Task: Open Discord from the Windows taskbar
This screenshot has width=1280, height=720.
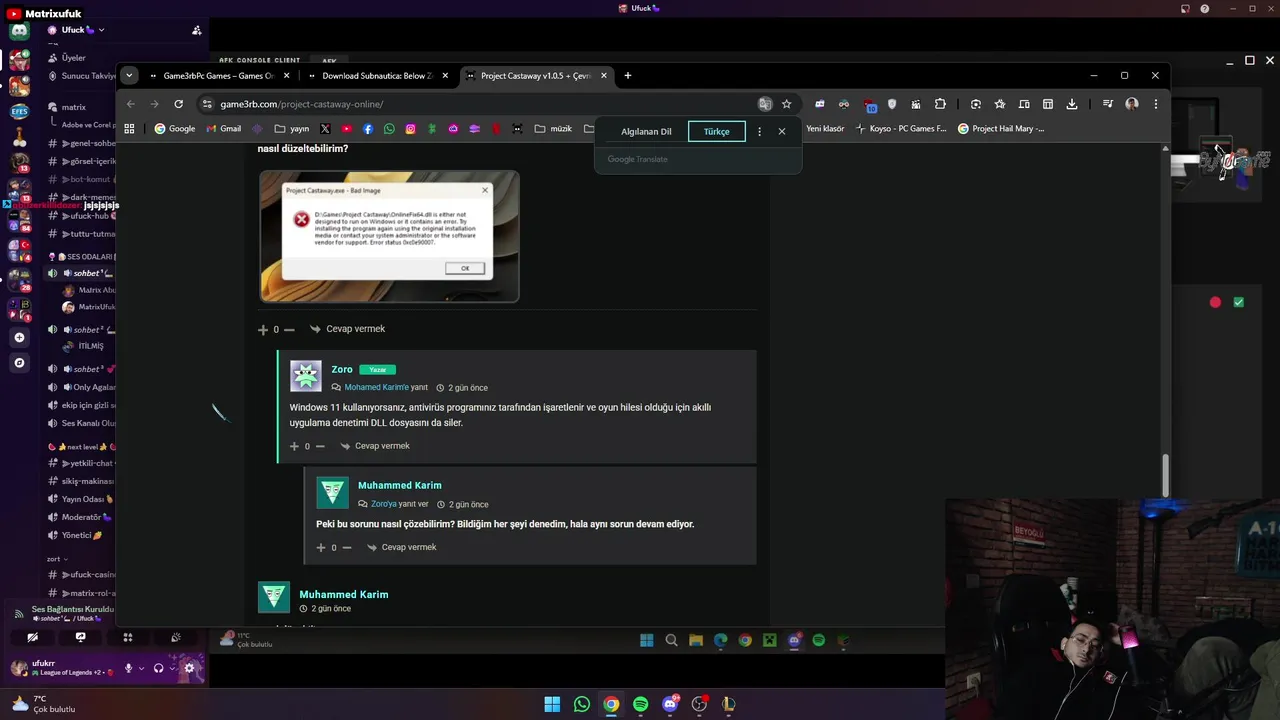Action: coord(670,704)
